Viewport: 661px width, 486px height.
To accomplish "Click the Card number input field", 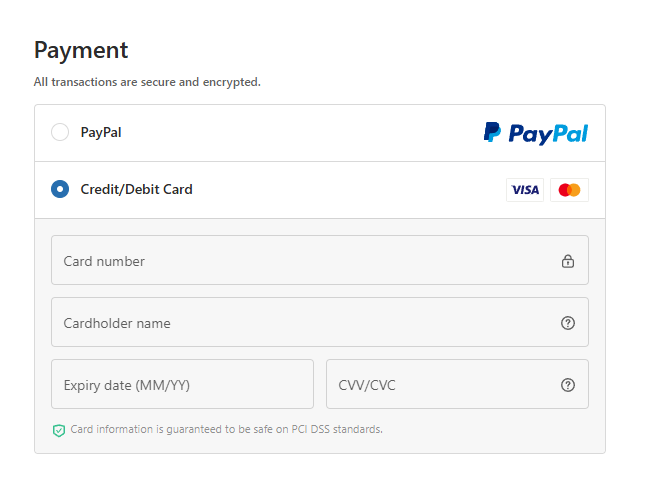I will coord(300,261).
